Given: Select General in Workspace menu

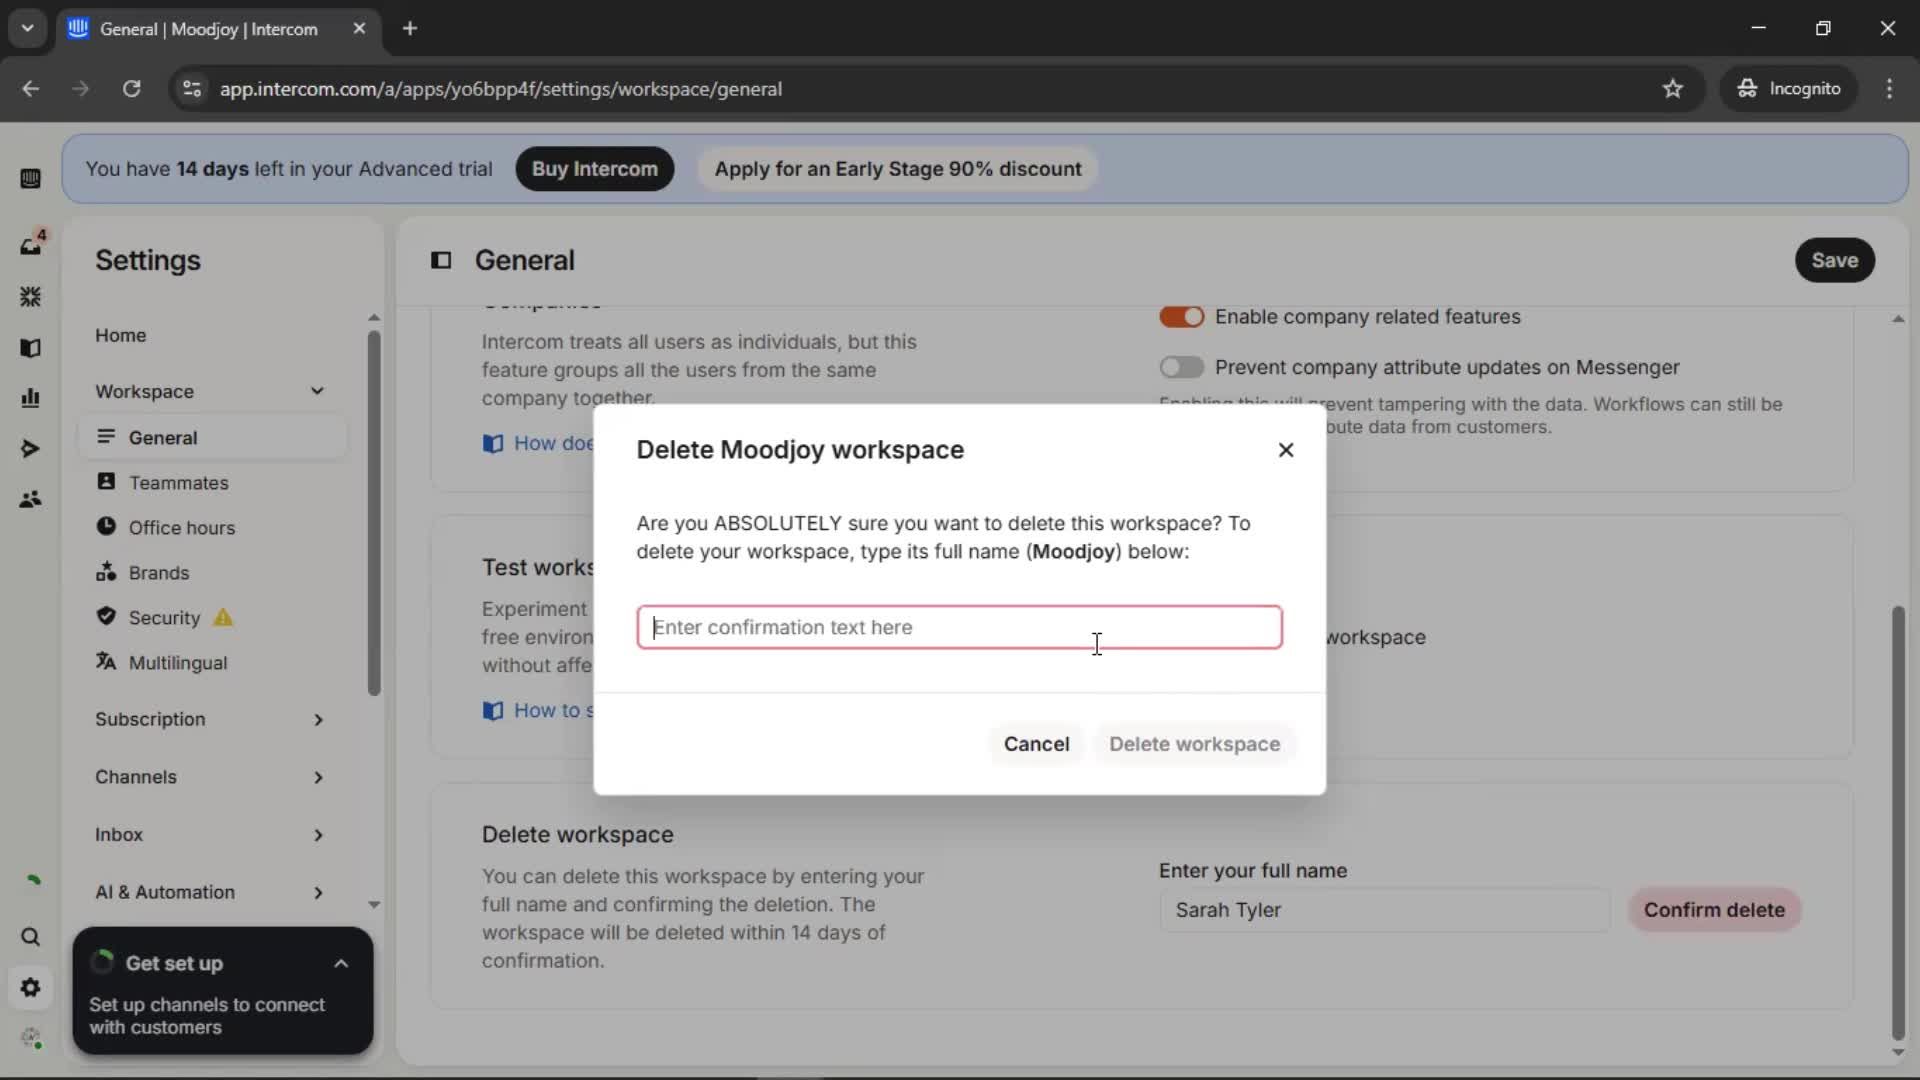Looking at the screenshot, I should tap(212, 438).
